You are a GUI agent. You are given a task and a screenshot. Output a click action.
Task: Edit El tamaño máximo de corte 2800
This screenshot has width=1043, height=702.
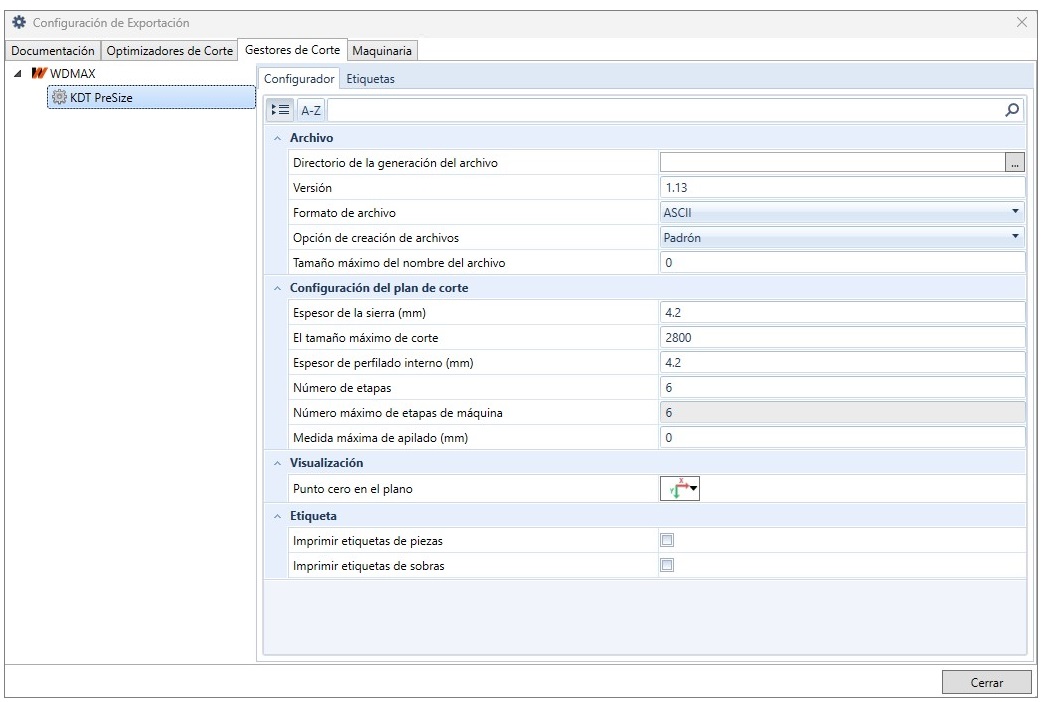point(842,337)
